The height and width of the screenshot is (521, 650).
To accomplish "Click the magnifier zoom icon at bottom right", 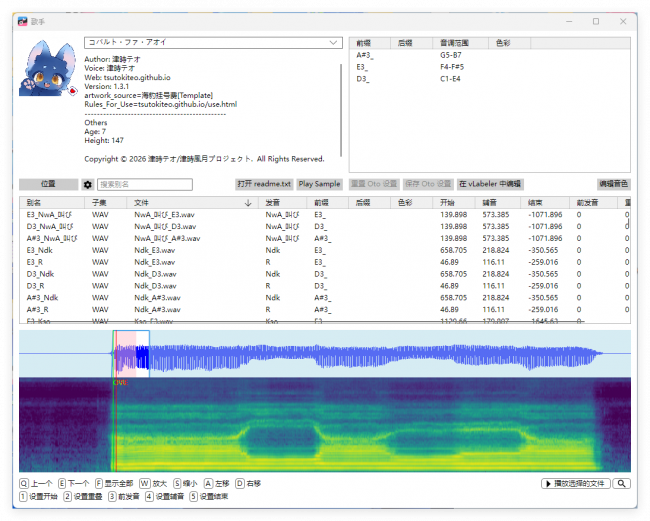I will click(621, 484).
